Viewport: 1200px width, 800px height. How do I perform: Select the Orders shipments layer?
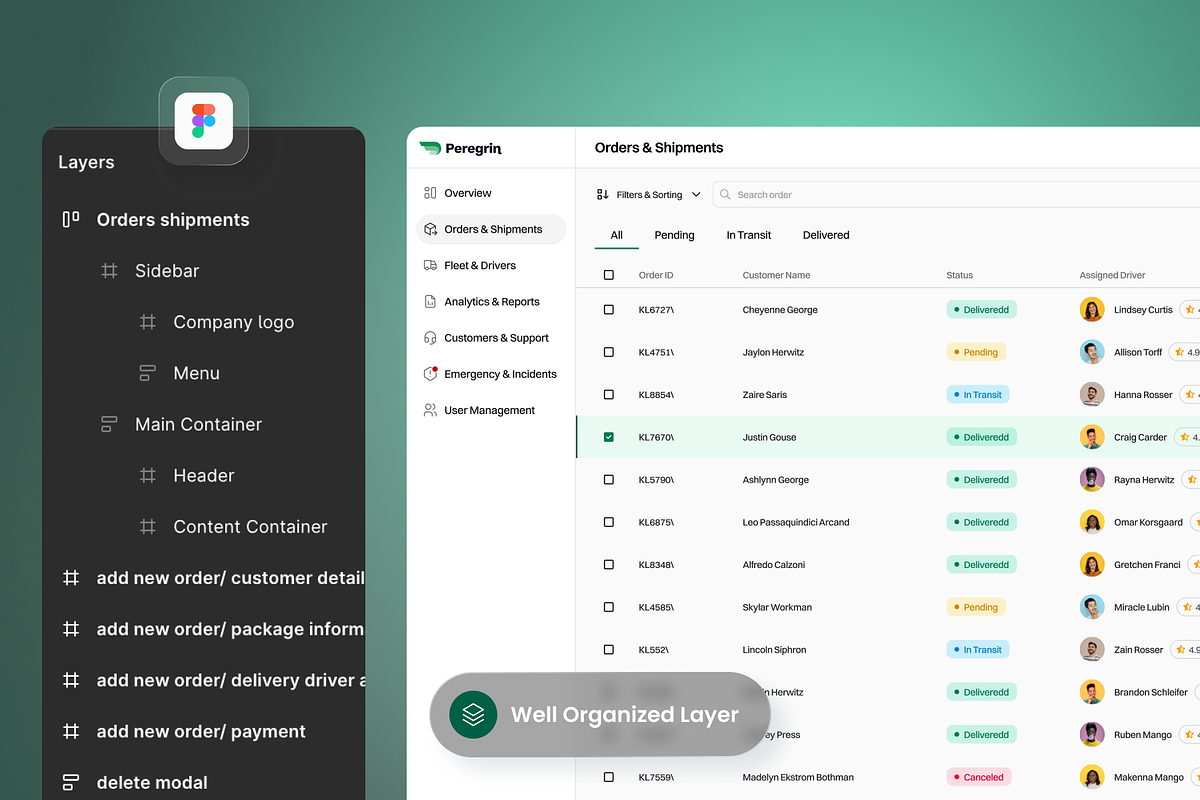[x=173, y=220]
